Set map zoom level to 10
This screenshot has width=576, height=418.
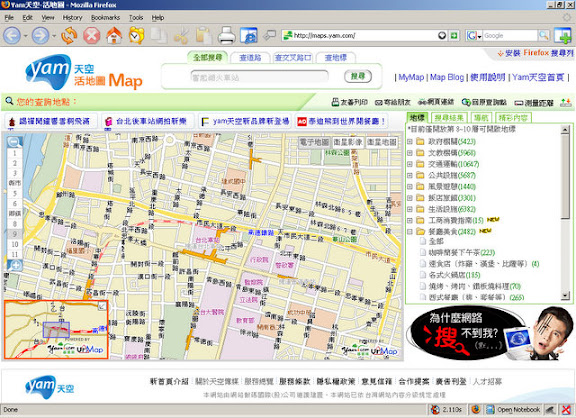point(15,244)
